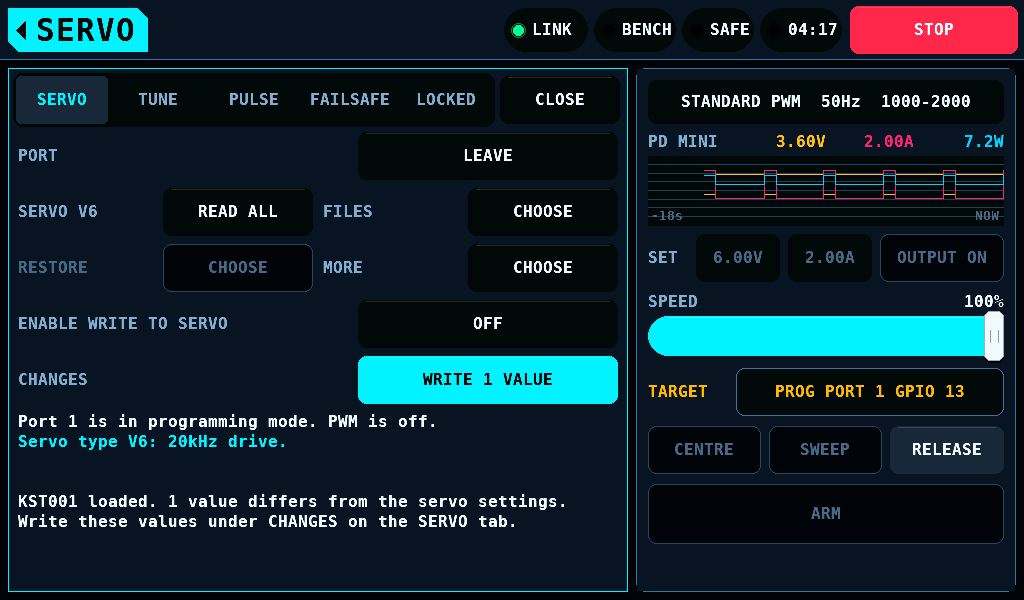Image resolution: width=1024 pixels, height=600 pixels.
Task: Grab the SPEED slider handle
Action: click(x=994, y=336)
